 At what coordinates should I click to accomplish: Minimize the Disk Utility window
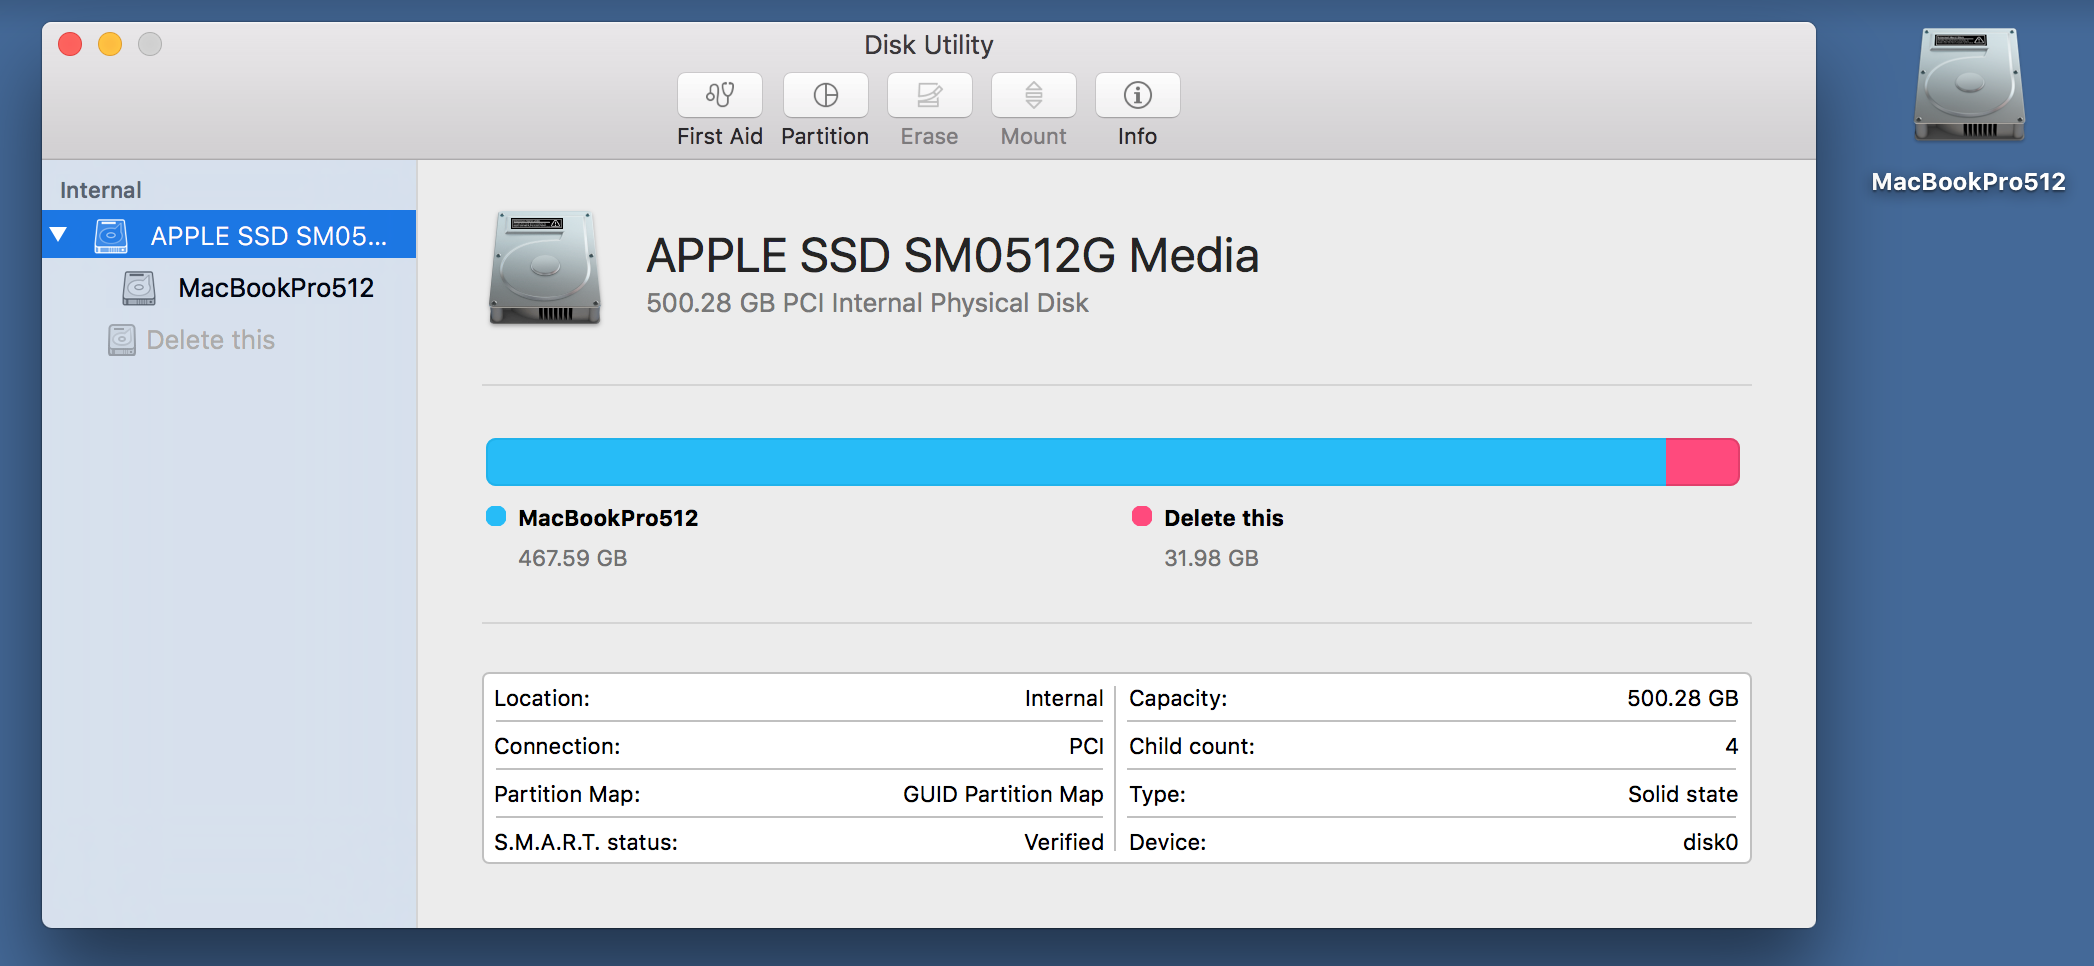110,44
